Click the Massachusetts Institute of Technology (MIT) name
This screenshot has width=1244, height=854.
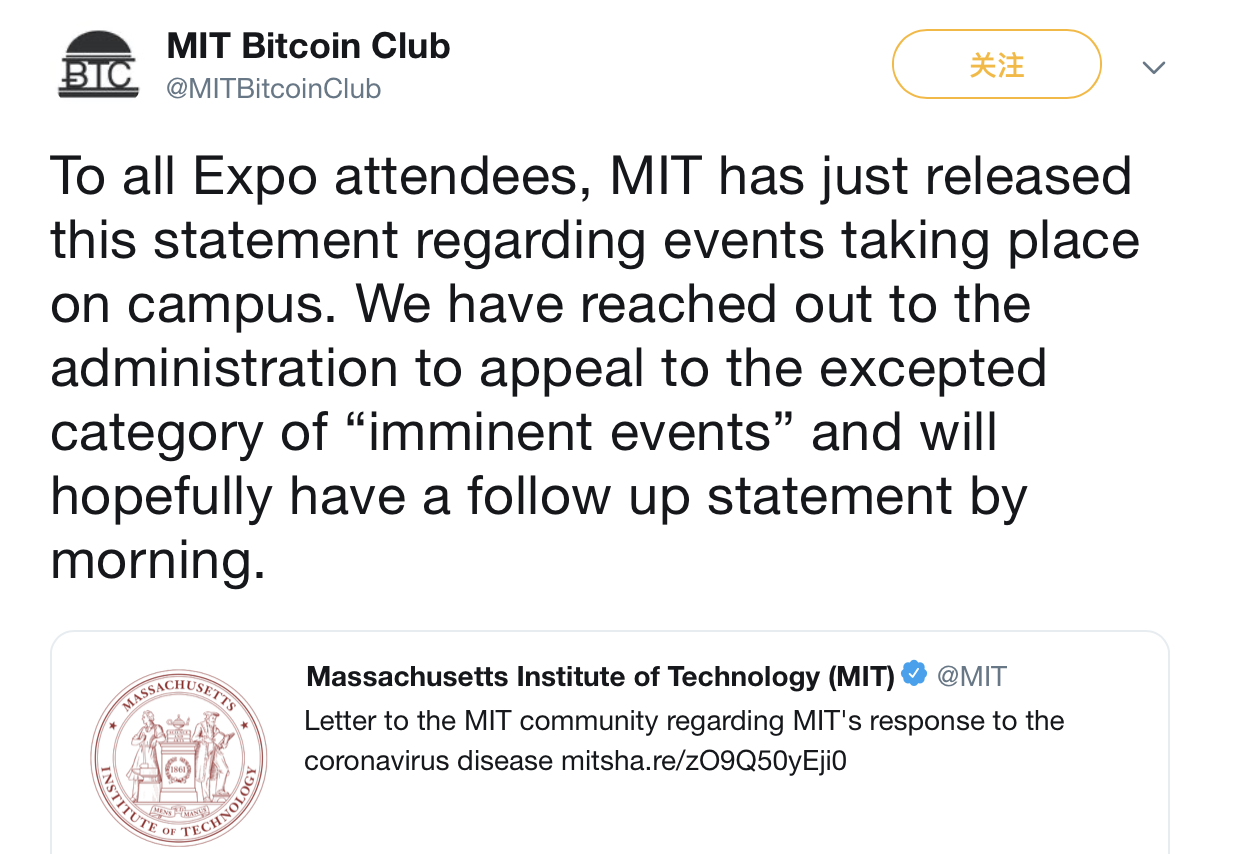pos(600,677)
